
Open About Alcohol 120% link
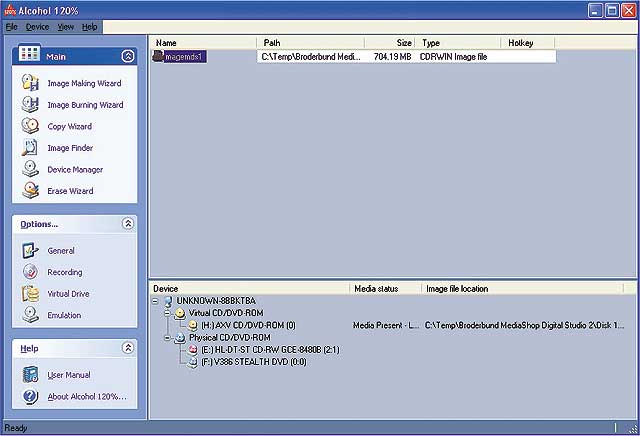point(87,396)
